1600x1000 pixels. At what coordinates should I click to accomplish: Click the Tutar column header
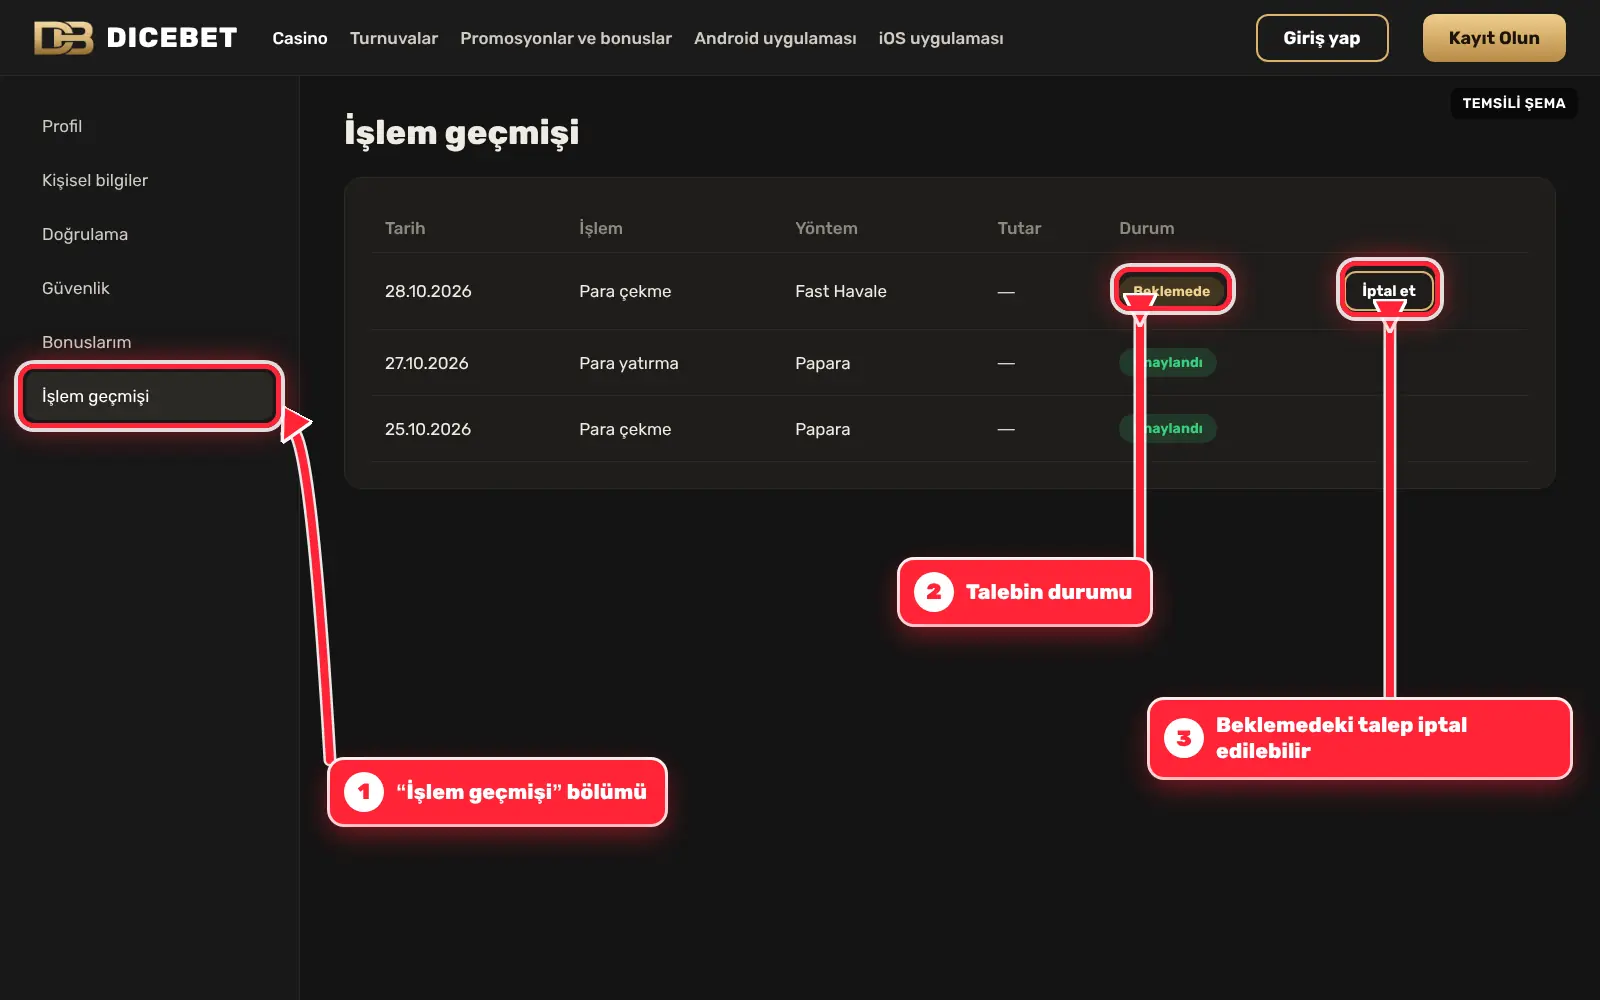(1019, 228)
